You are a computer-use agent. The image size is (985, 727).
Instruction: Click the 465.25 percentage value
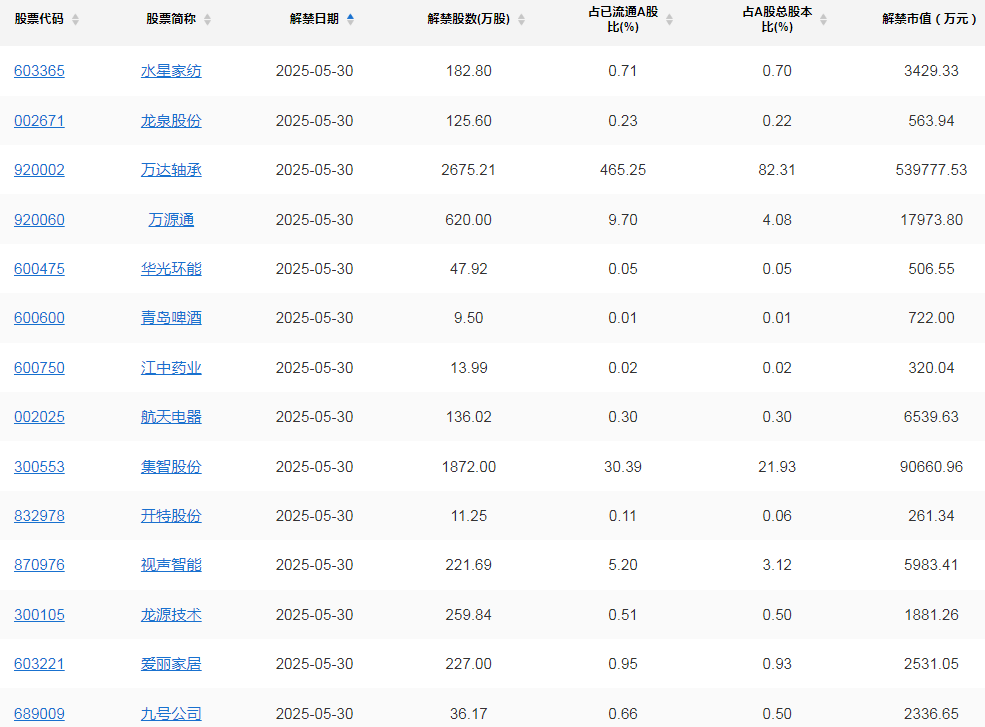pyautogui.click(x=623, y=170)
